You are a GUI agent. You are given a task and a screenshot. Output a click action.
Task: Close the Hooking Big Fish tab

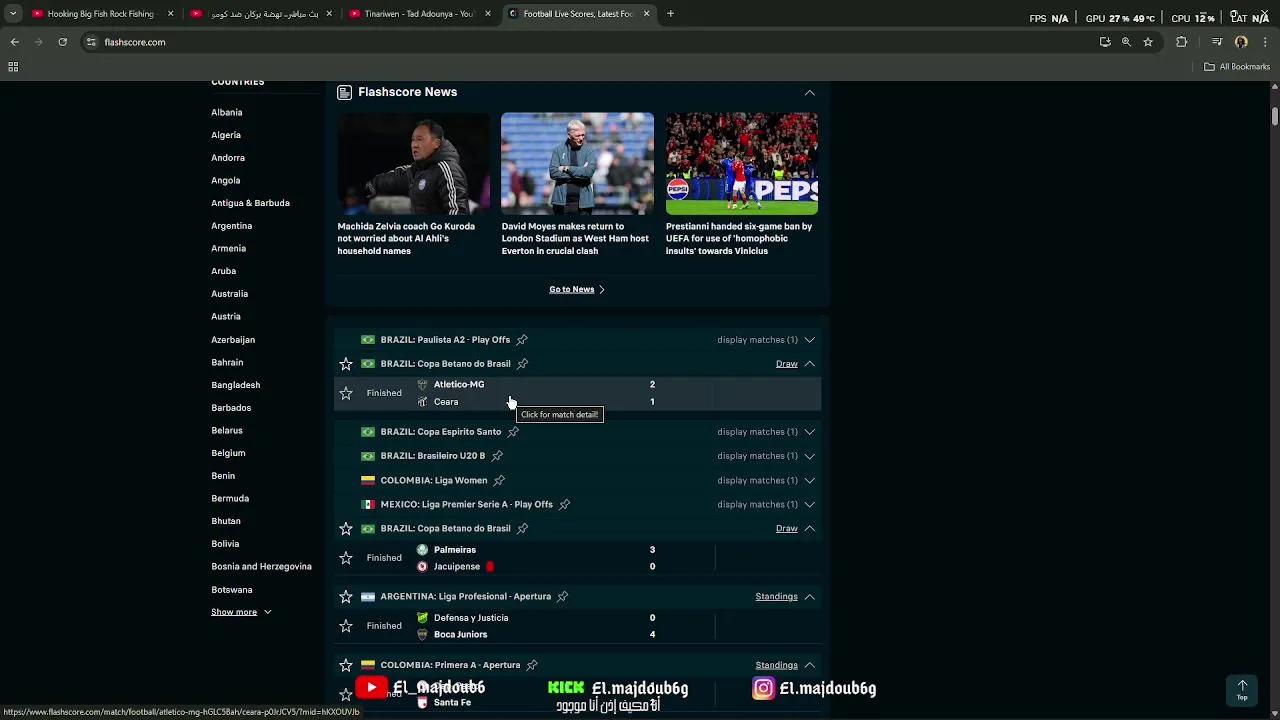pyautogui.click(x=170, y=14)
